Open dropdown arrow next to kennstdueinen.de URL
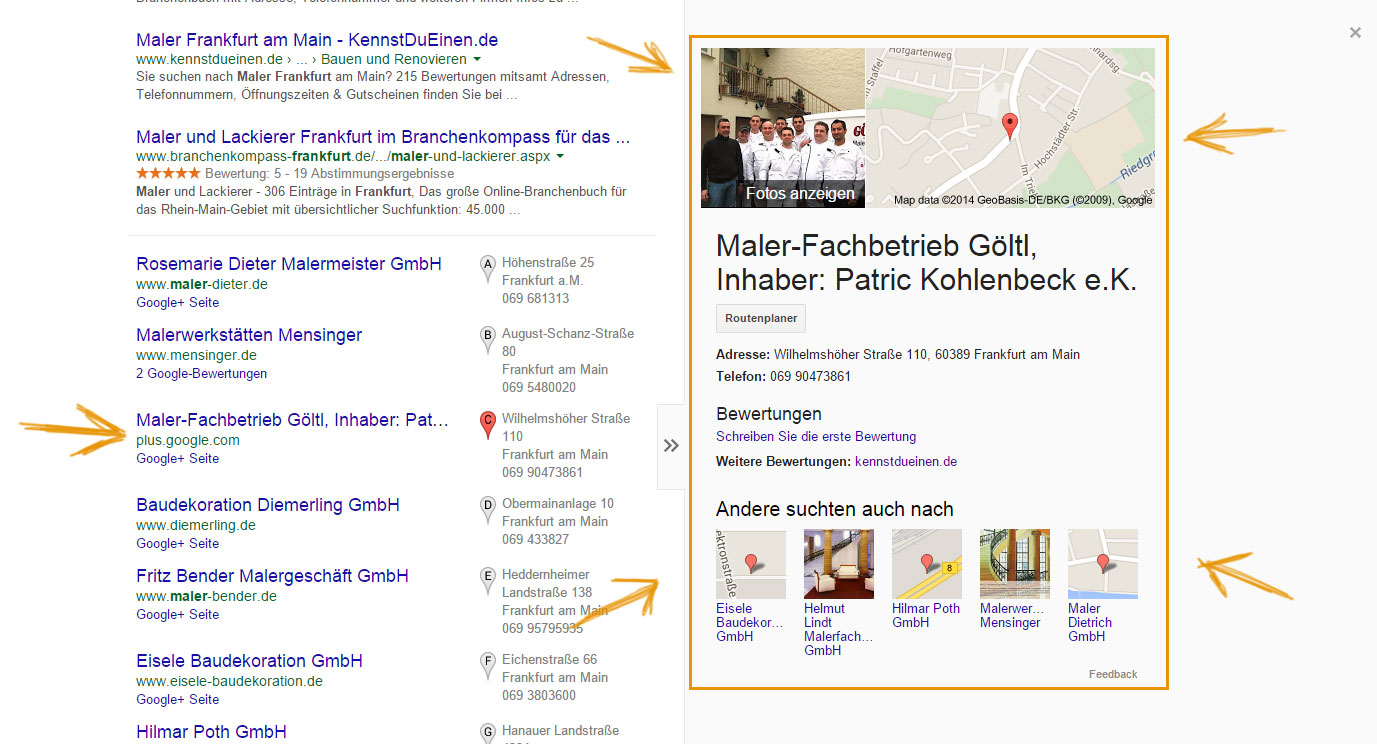1377x744 pixels. (x=477, y=60)
